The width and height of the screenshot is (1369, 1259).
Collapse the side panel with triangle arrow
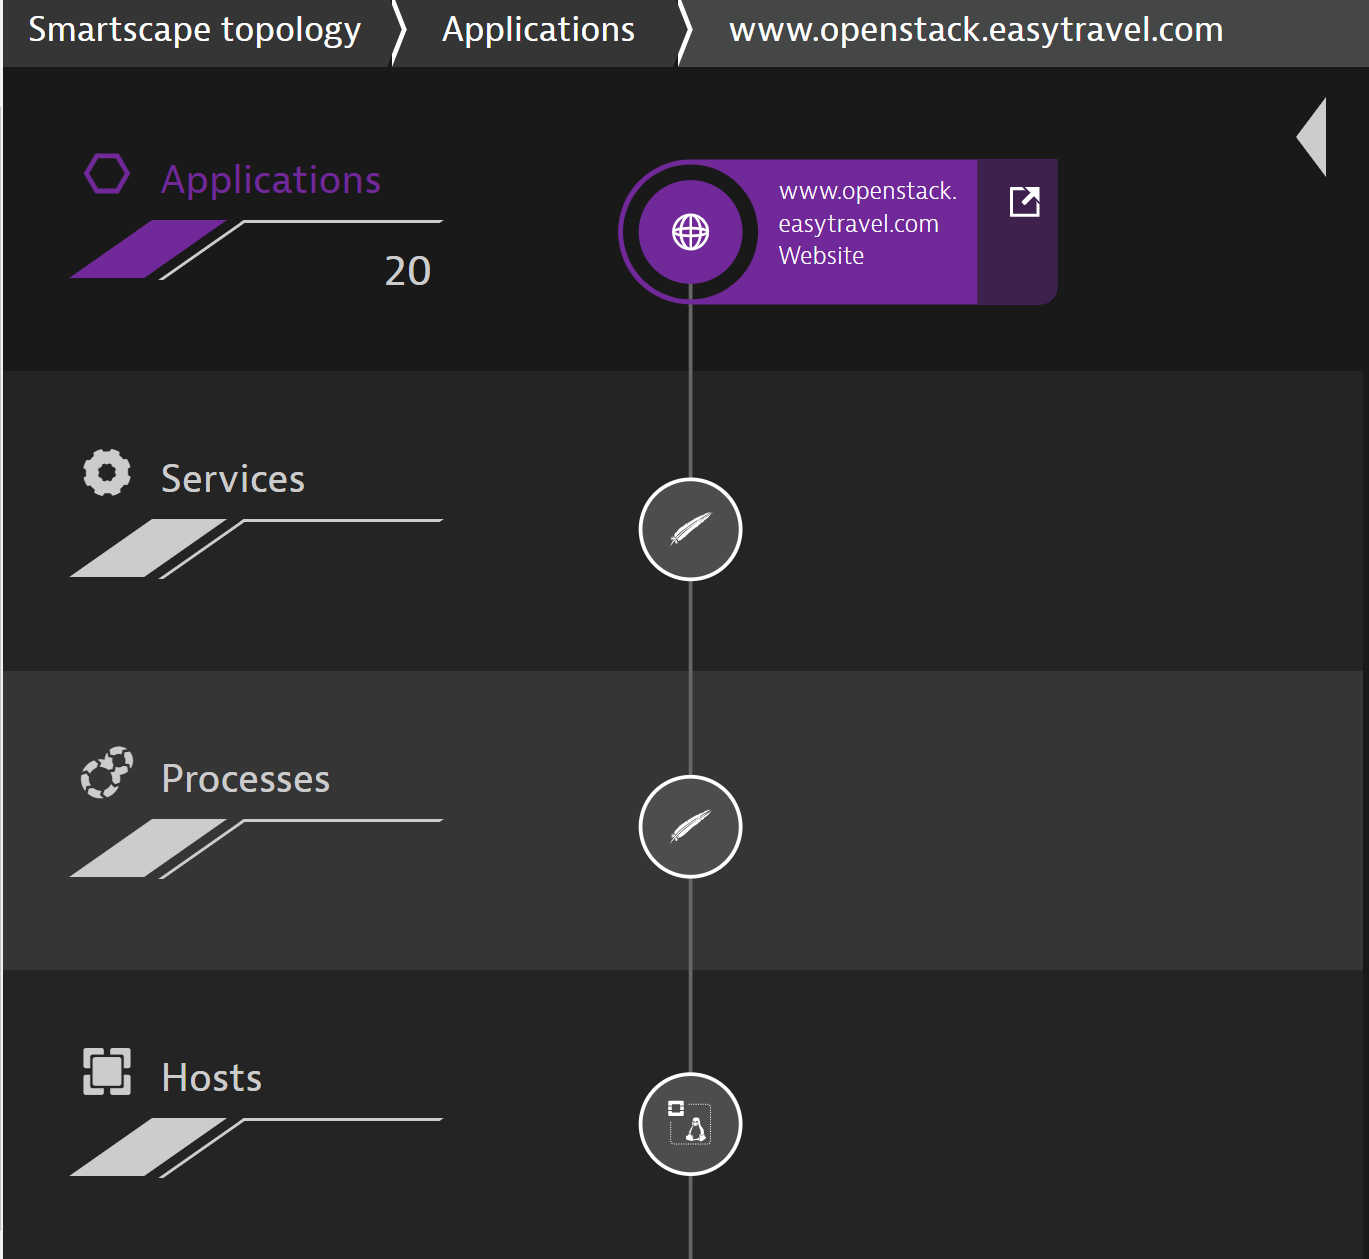pos(1312,137)
